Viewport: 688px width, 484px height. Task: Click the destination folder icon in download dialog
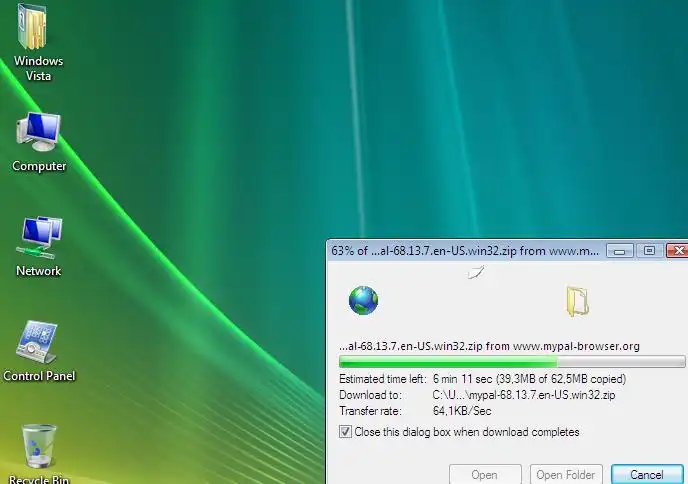point(577,301)
